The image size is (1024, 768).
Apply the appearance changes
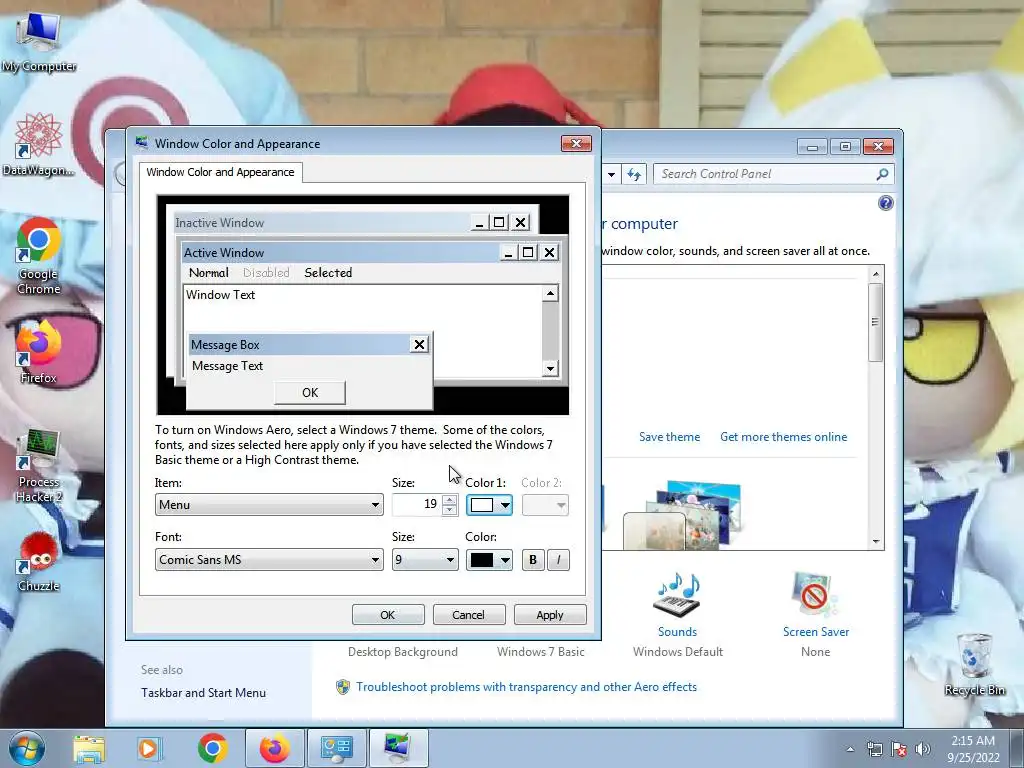(550, 615)
